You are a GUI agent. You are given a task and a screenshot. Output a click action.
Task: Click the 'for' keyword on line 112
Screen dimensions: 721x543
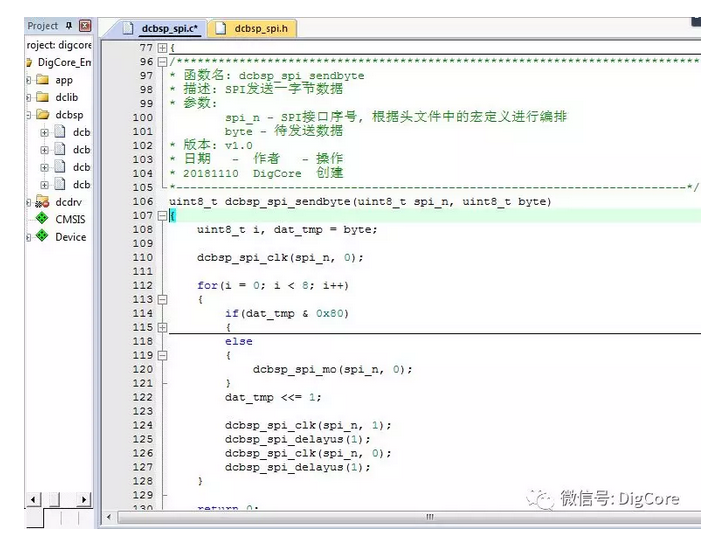(207, 286)
